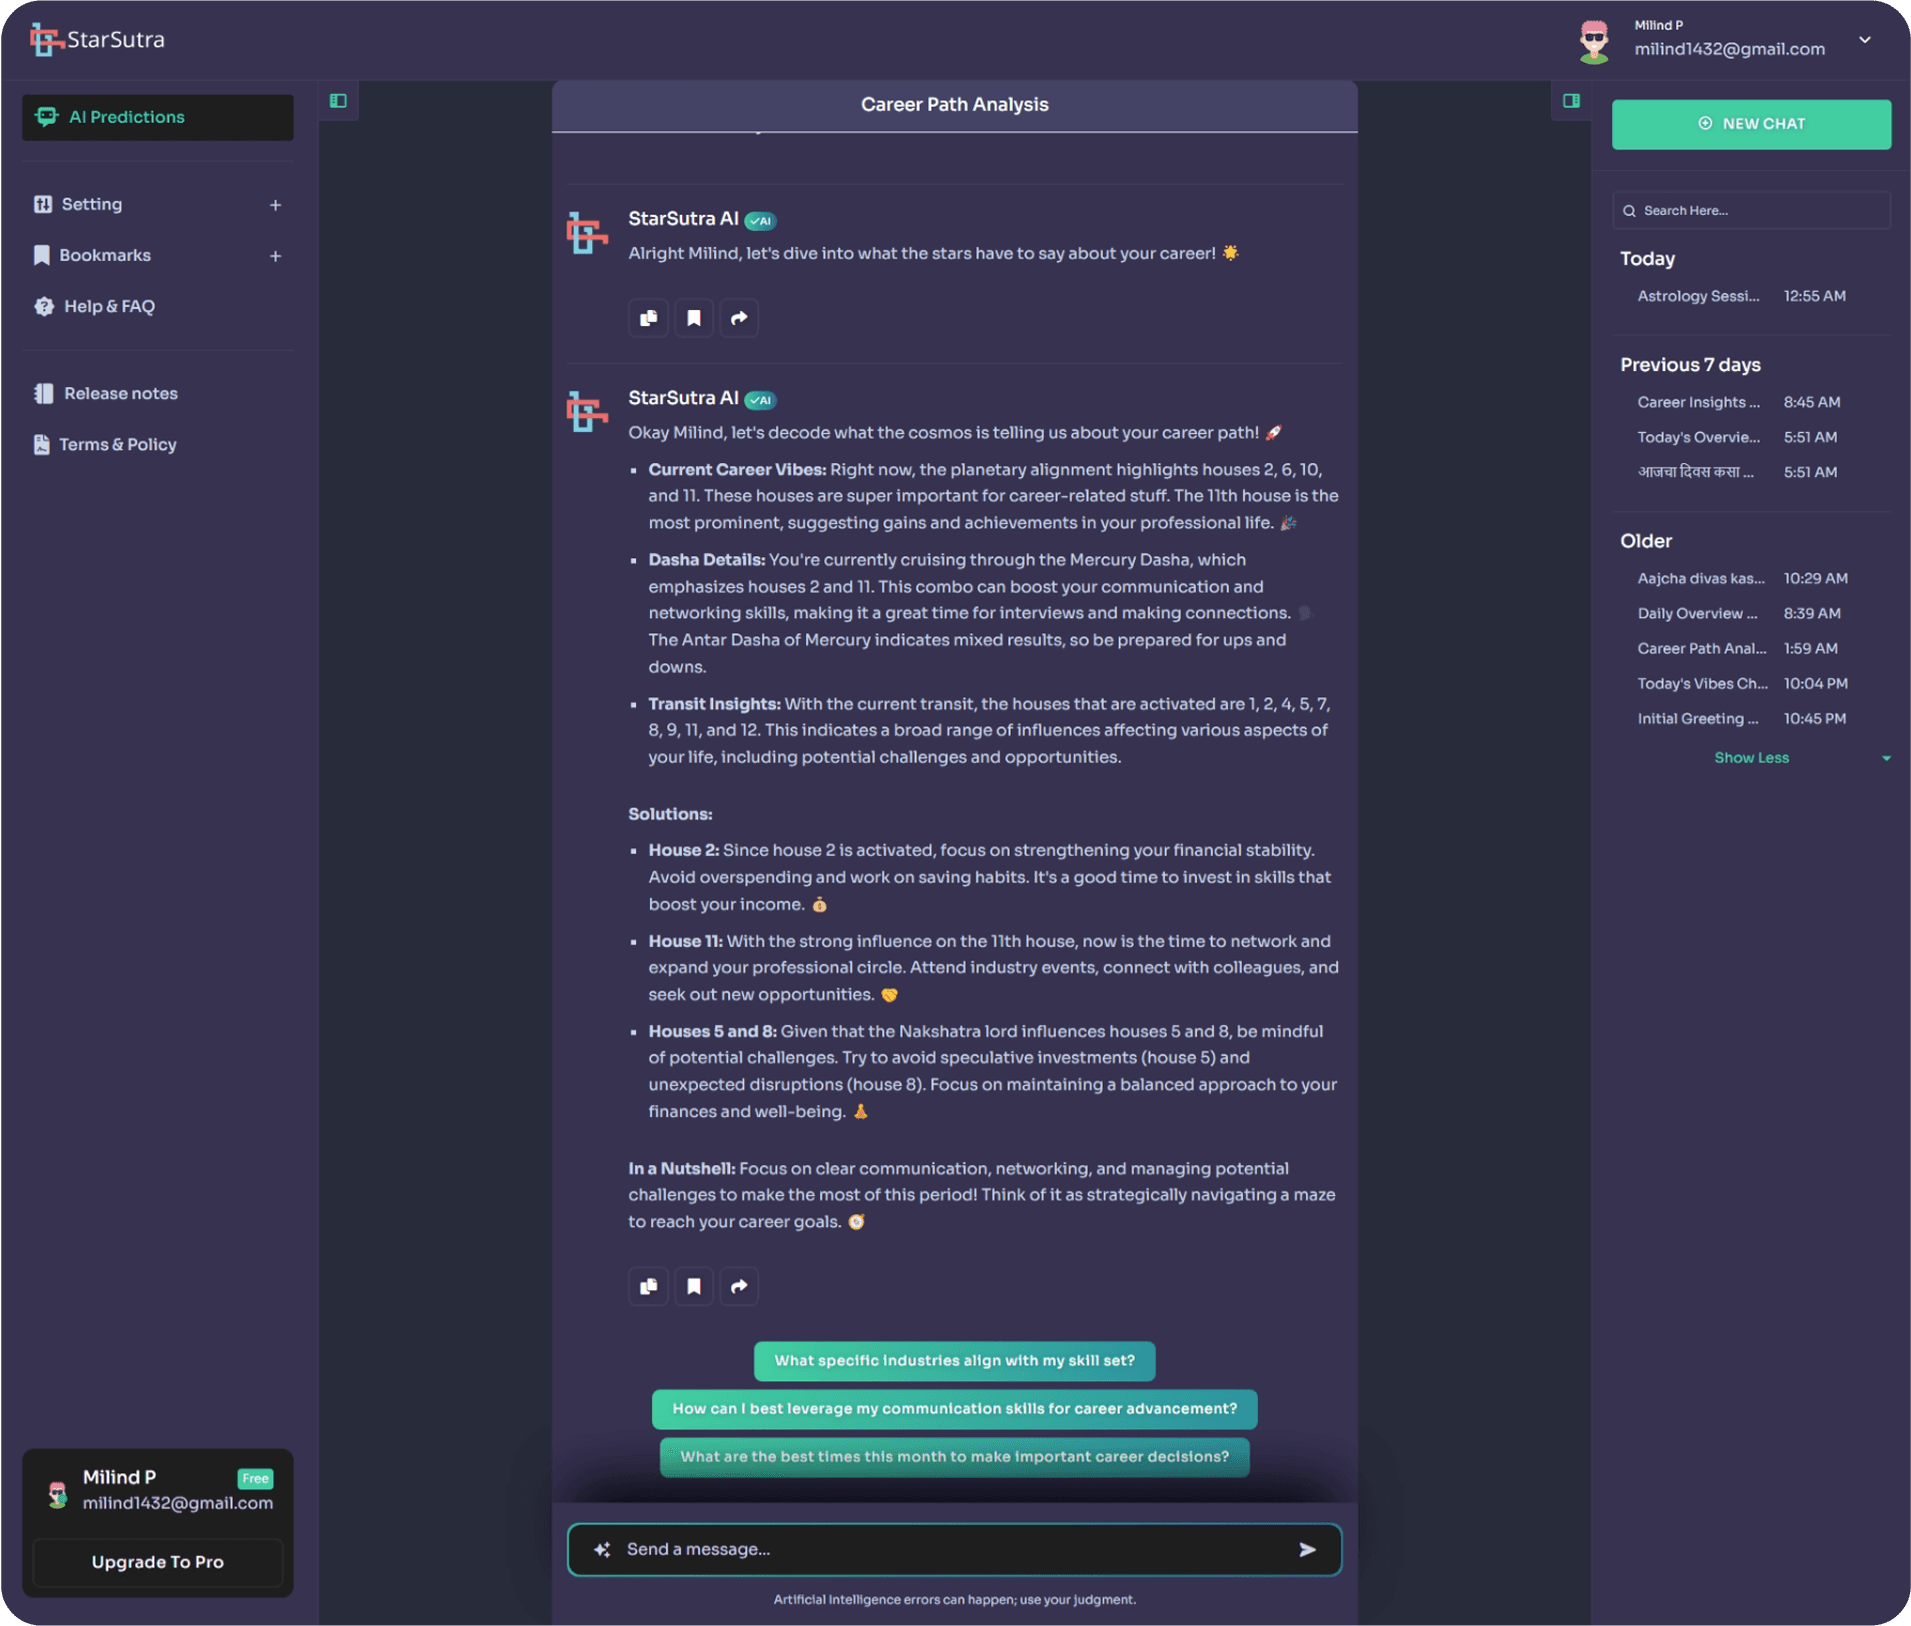Copy the first StarSutra AI greeting message

point(648,318)
